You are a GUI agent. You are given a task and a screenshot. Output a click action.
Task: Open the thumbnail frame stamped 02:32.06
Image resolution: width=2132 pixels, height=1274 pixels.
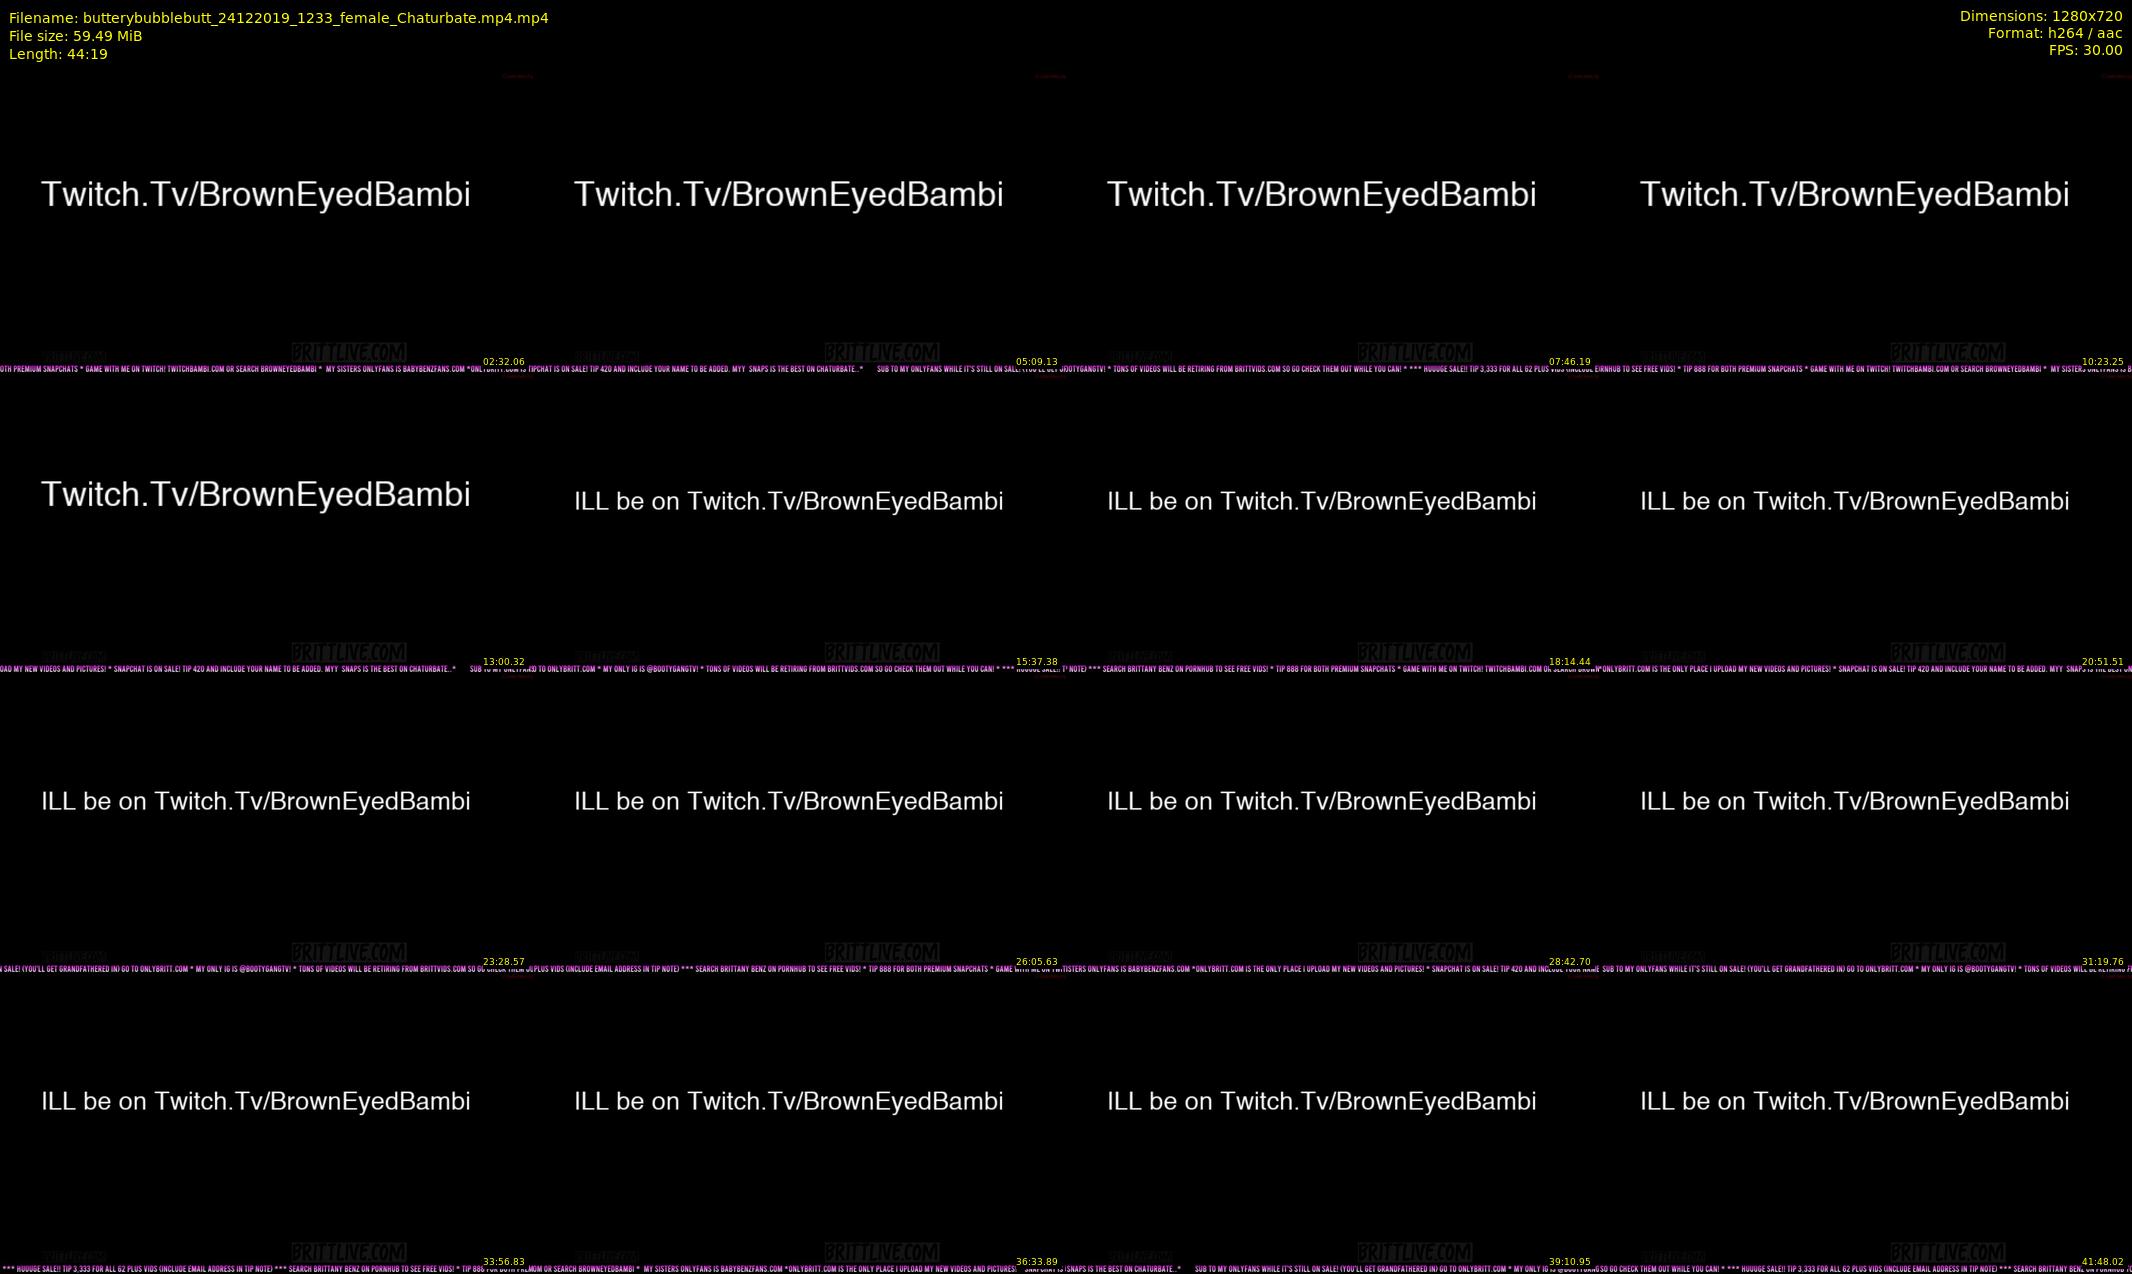(x=266, y=222)
